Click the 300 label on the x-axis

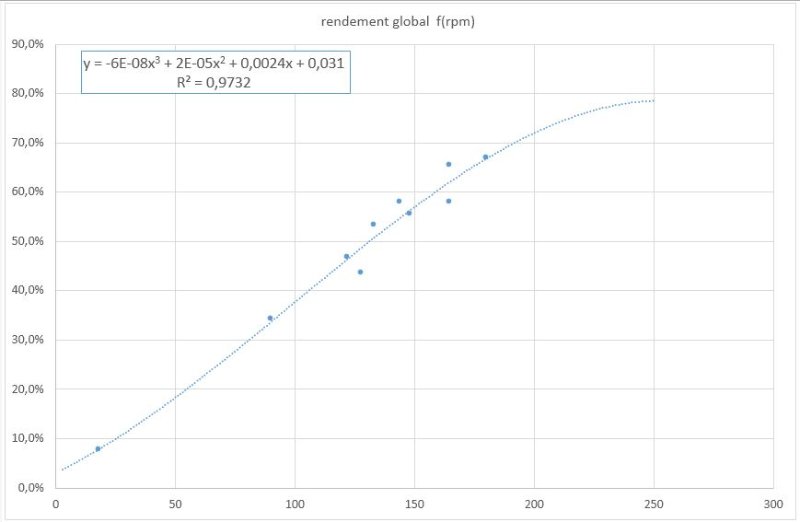tap(772, 505)
